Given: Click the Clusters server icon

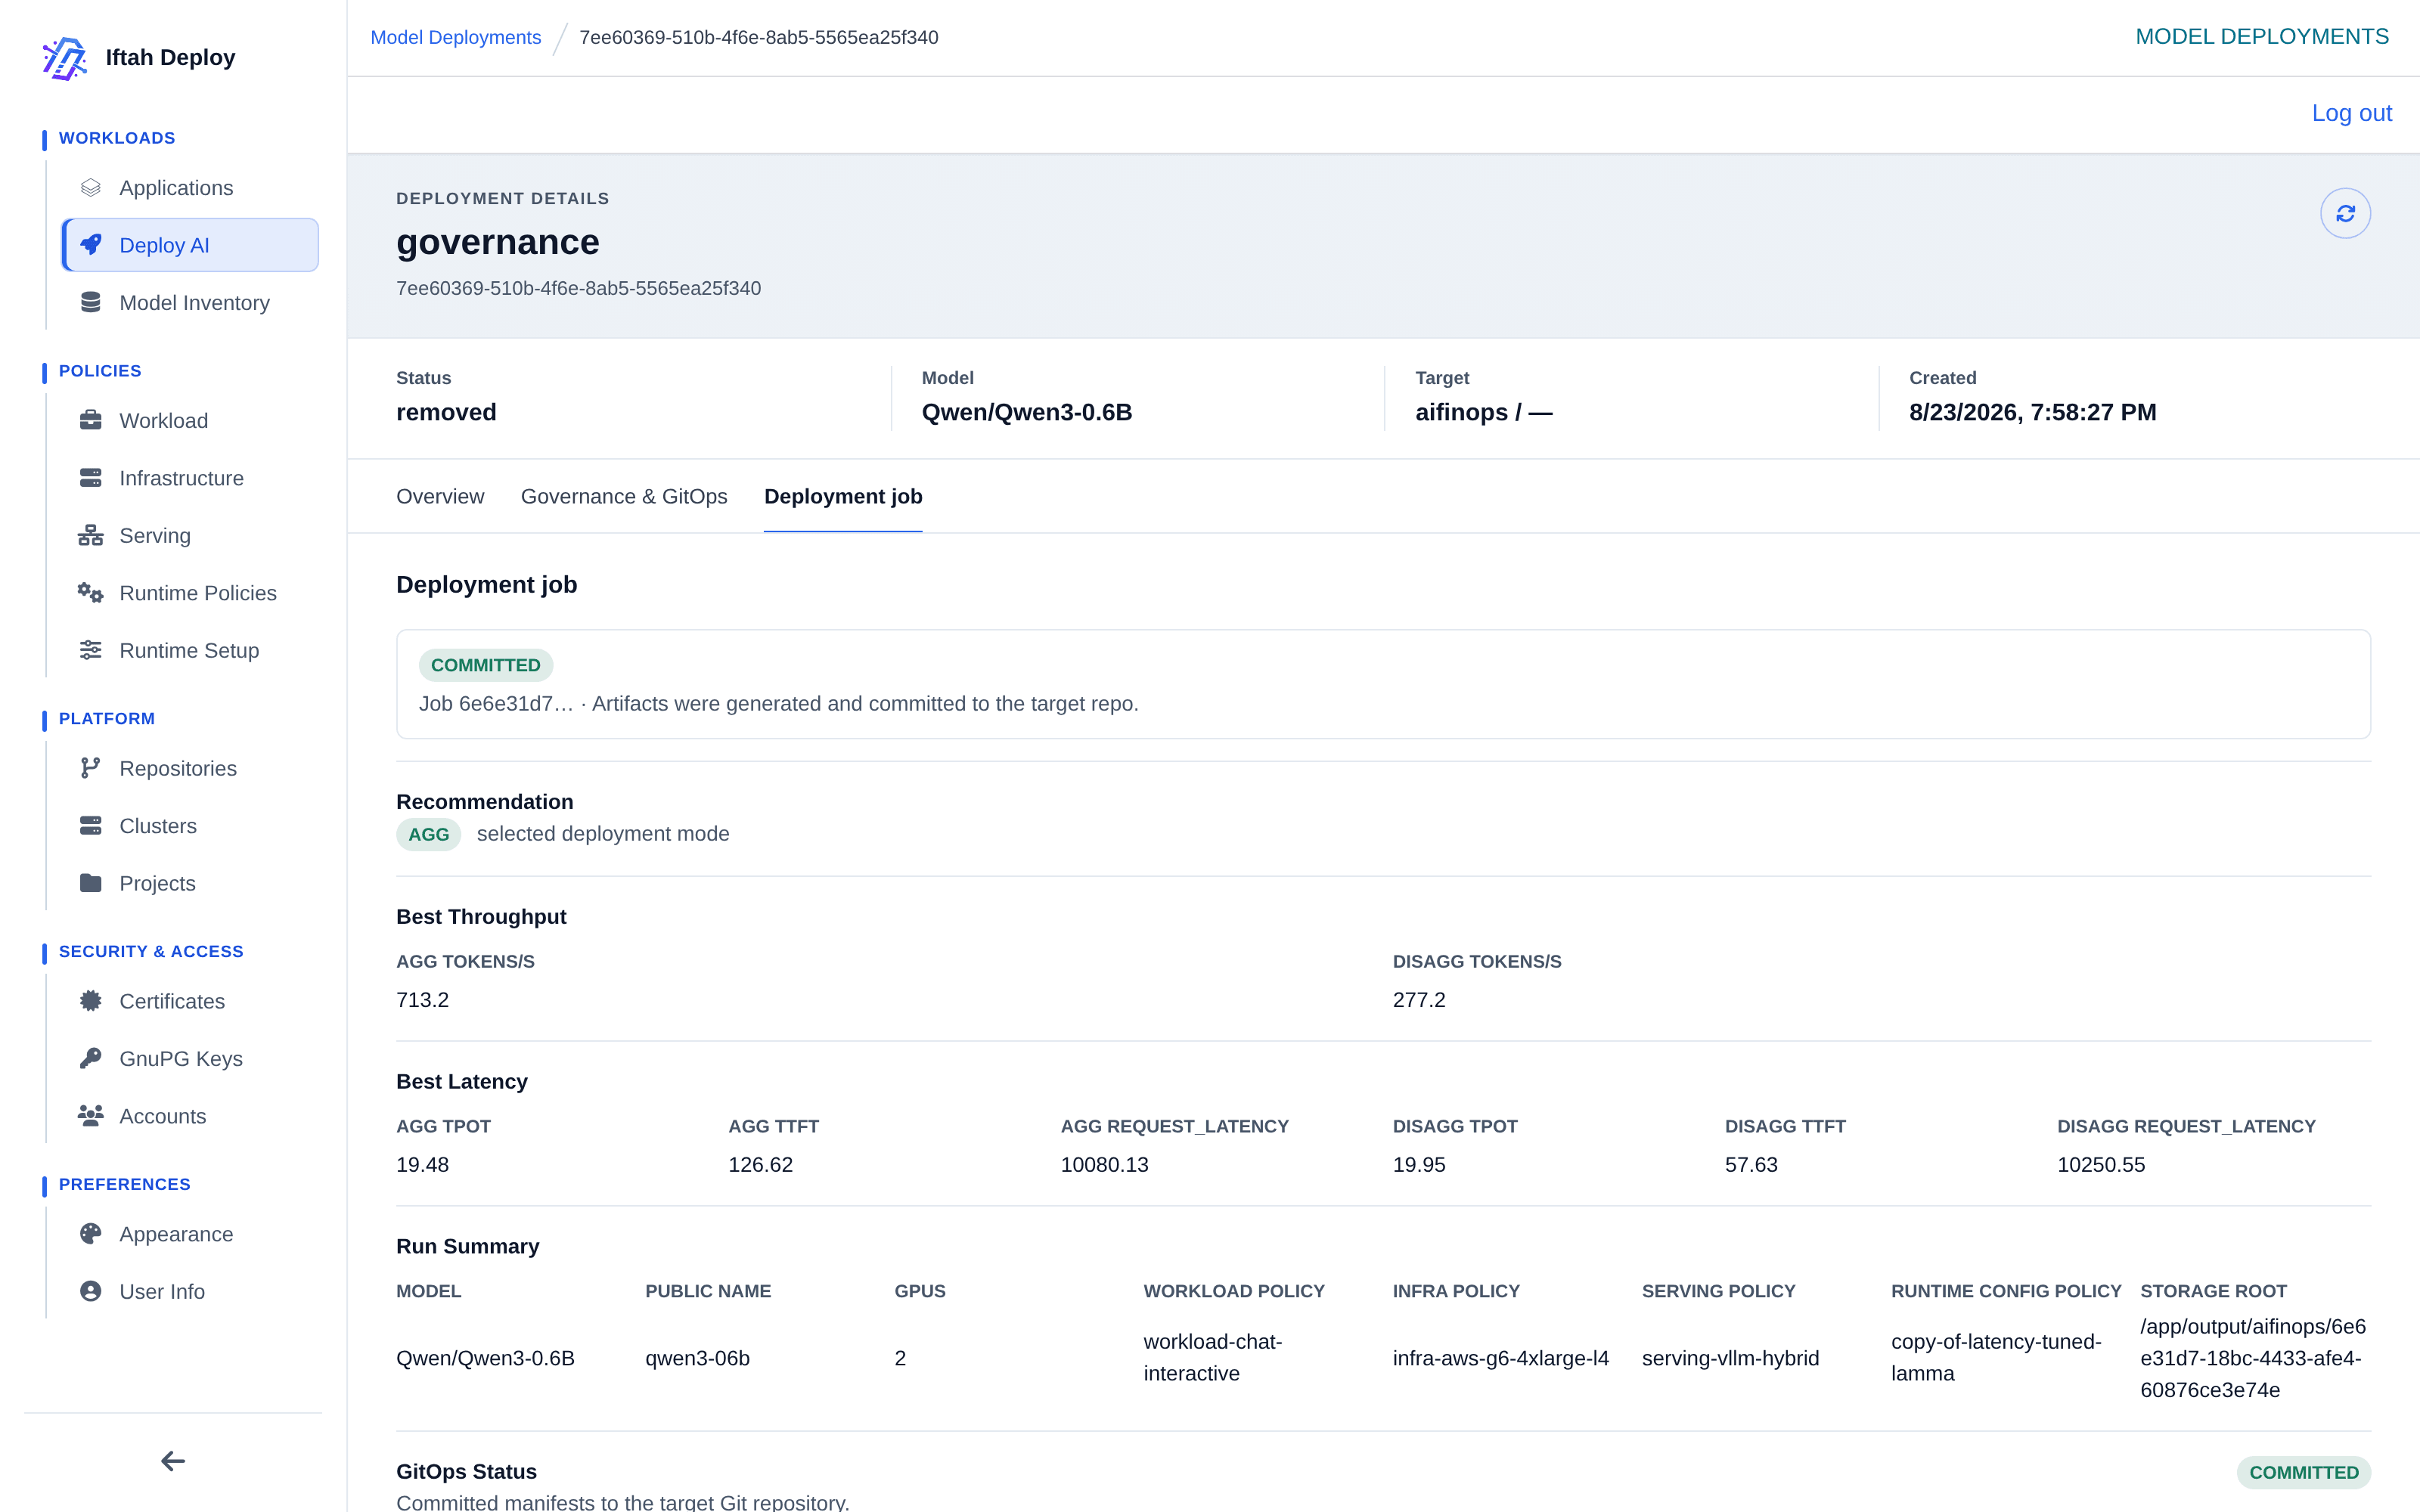Looking at the screenshot, I should (x=91, y=826).
